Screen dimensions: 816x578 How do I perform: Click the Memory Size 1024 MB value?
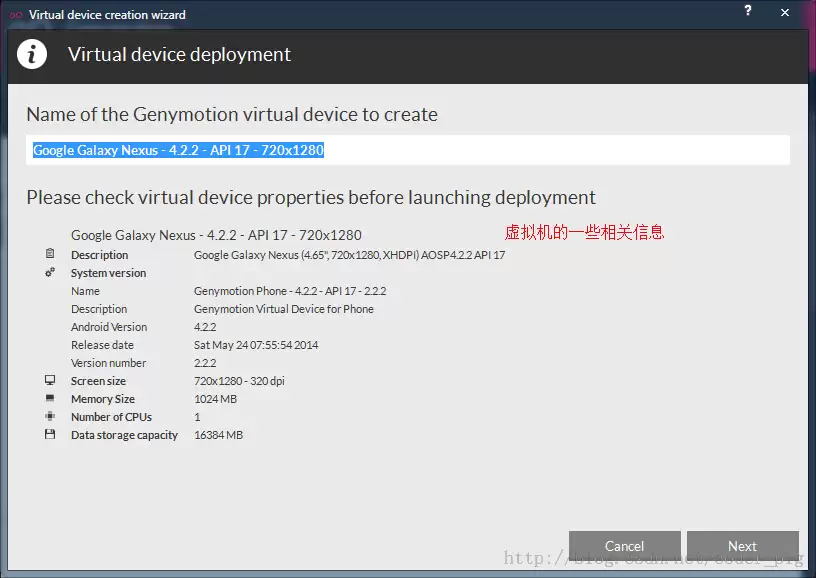coord(215,399)
